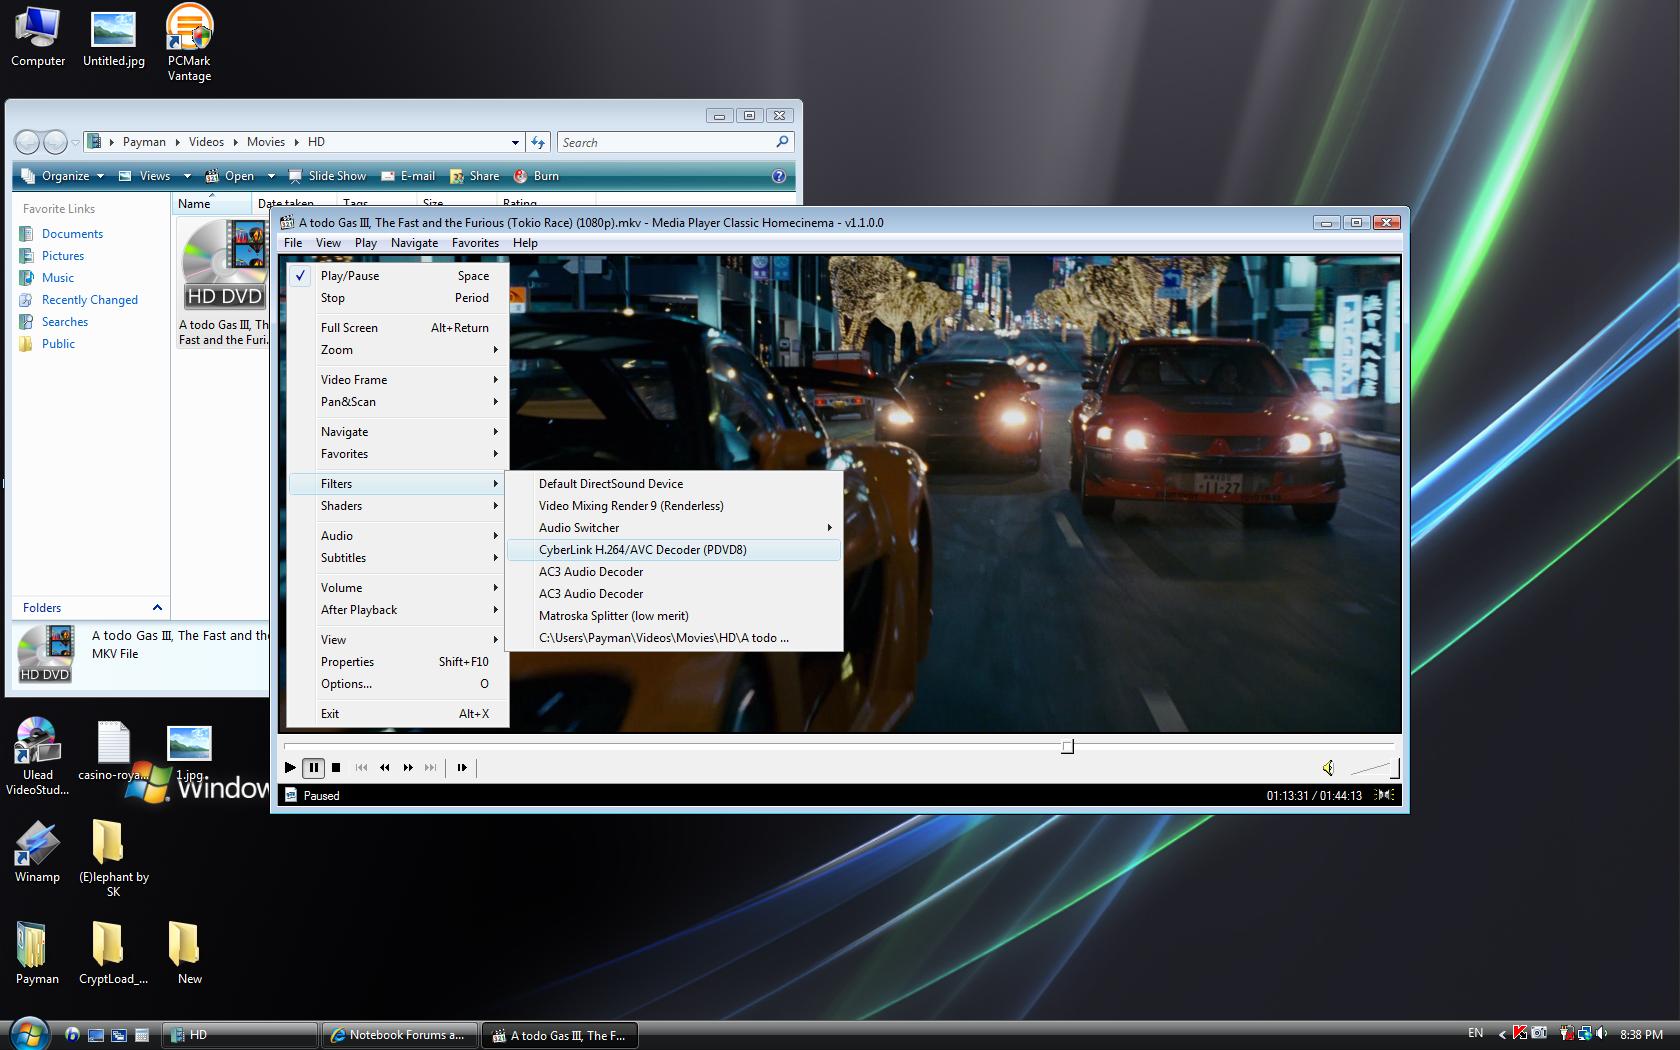Expand the Audio submenu
The image size is (1680, 1050).
[398, 536]
